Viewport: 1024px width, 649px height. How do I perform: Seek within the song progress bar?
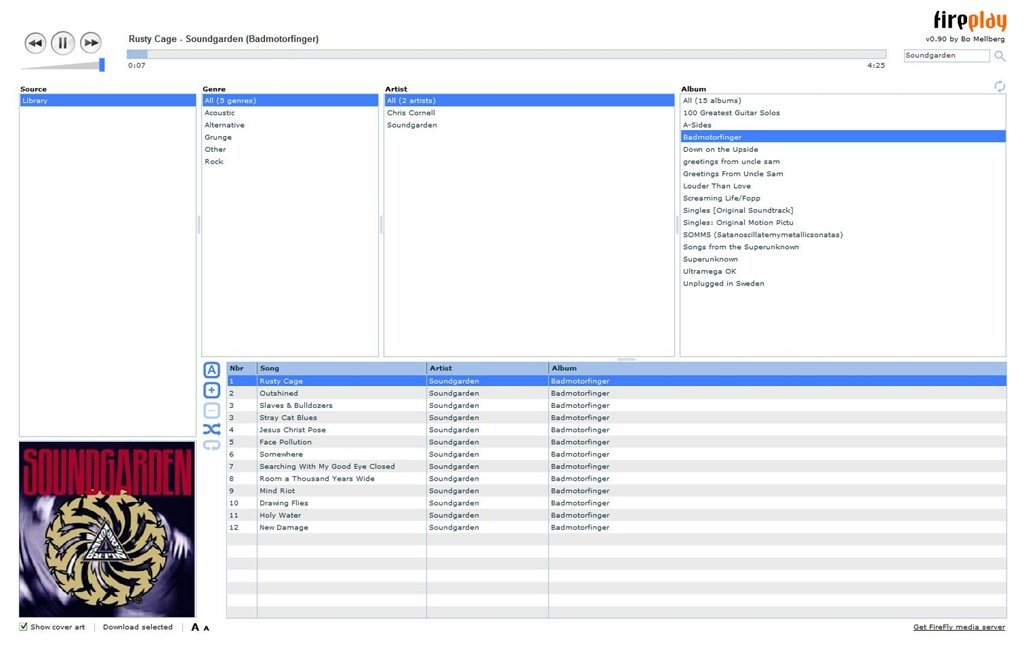506,54
